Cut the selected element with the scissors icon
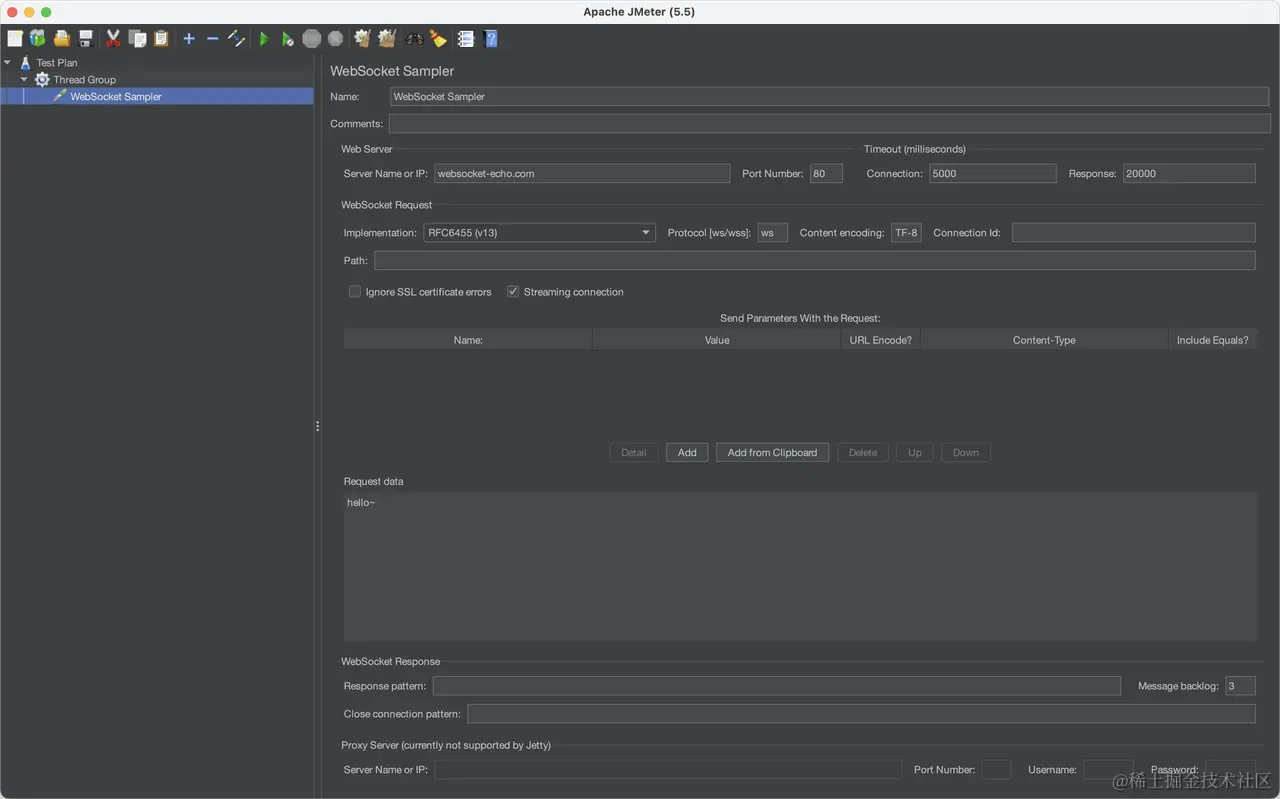This screenshot has width=1280, height=799. pos(113,39)
